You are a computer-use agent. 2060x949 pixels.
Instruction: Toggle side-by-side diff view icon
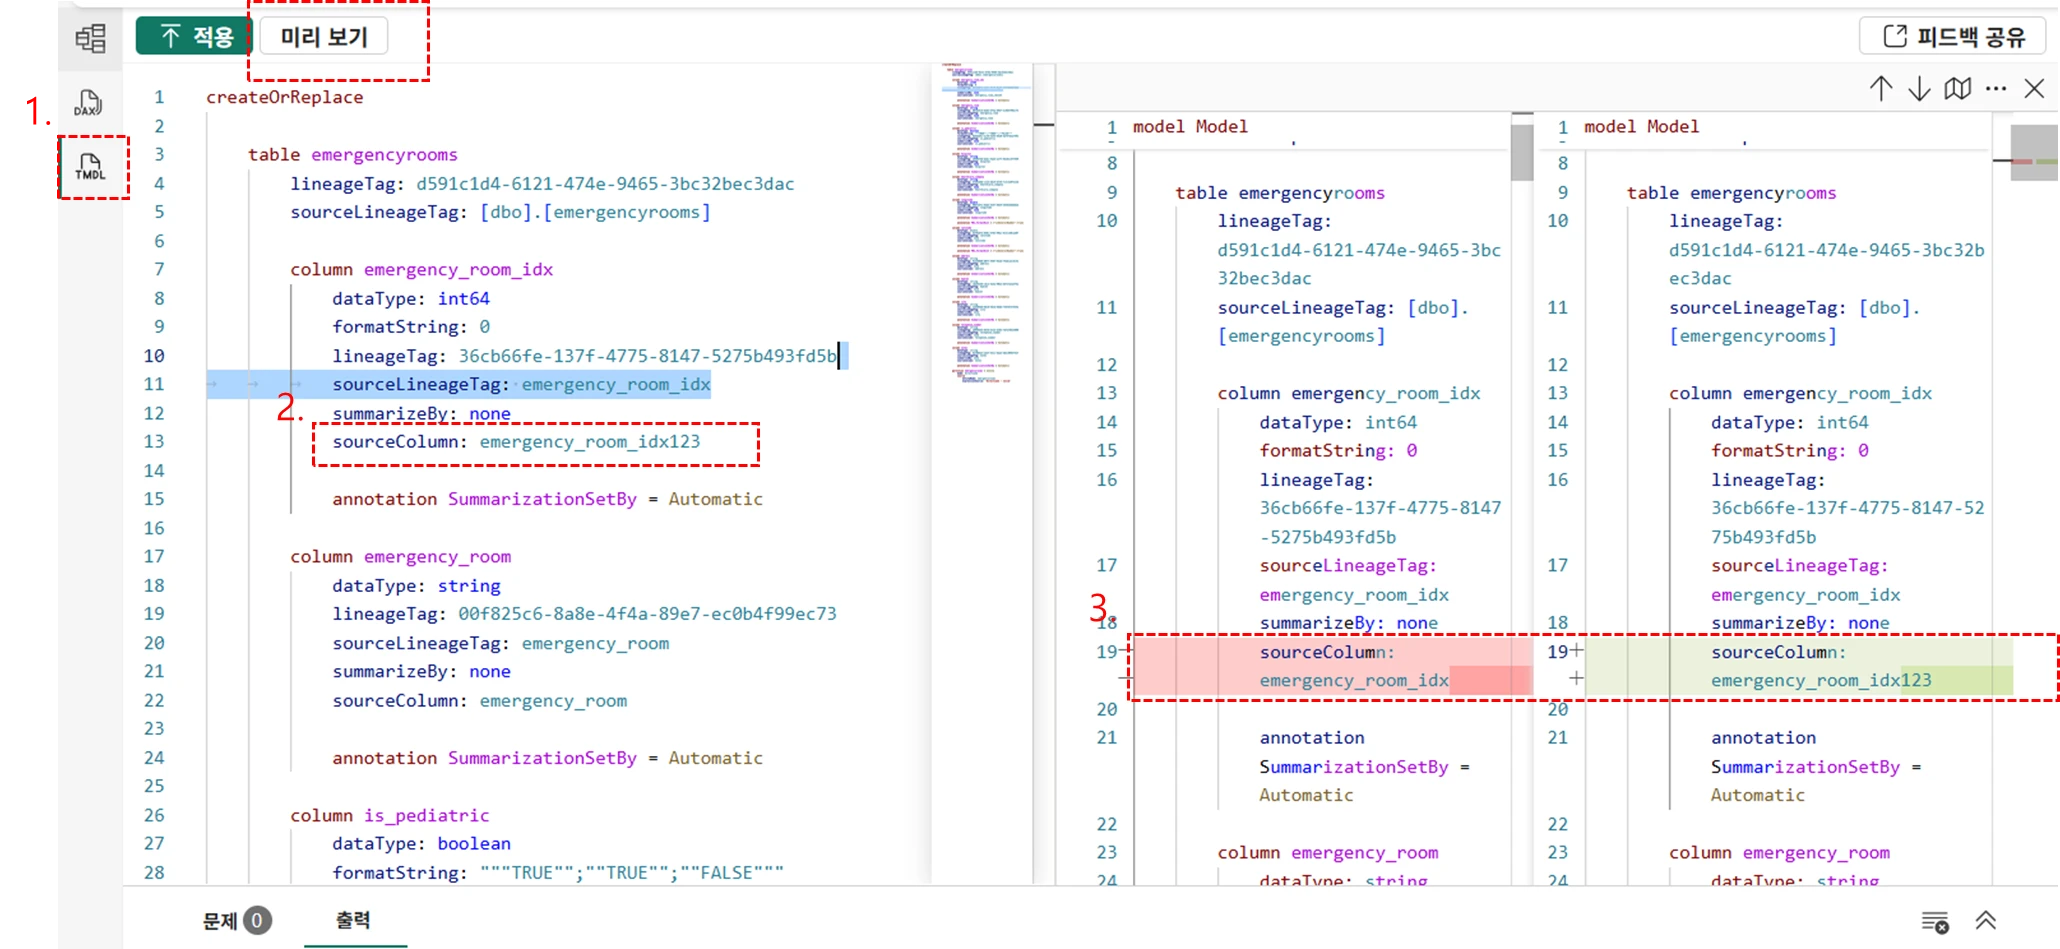coord(1957,89)
